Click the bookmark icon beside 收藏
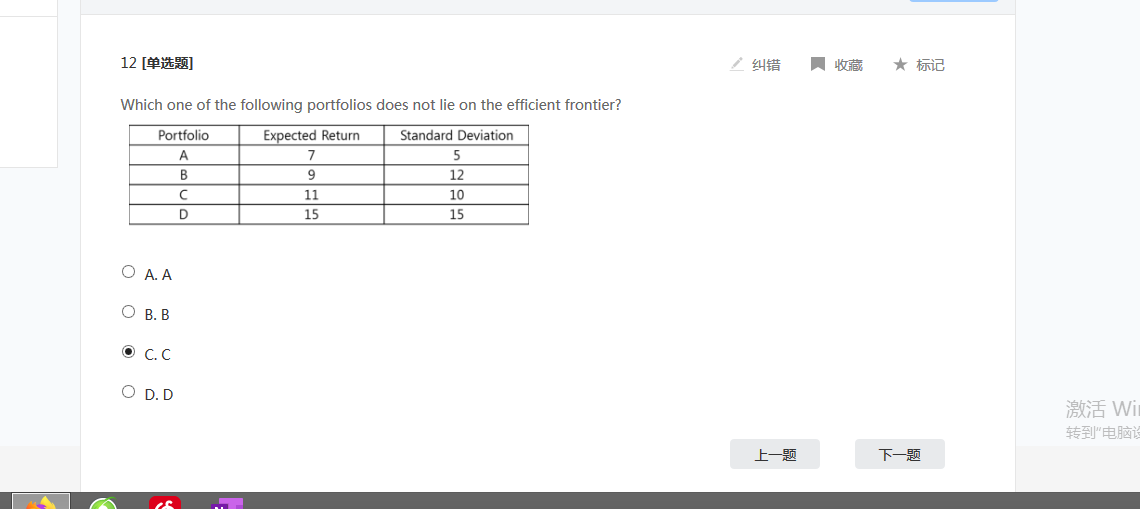The width and height of the screenshot is (1140, 509). pos(818,64)
